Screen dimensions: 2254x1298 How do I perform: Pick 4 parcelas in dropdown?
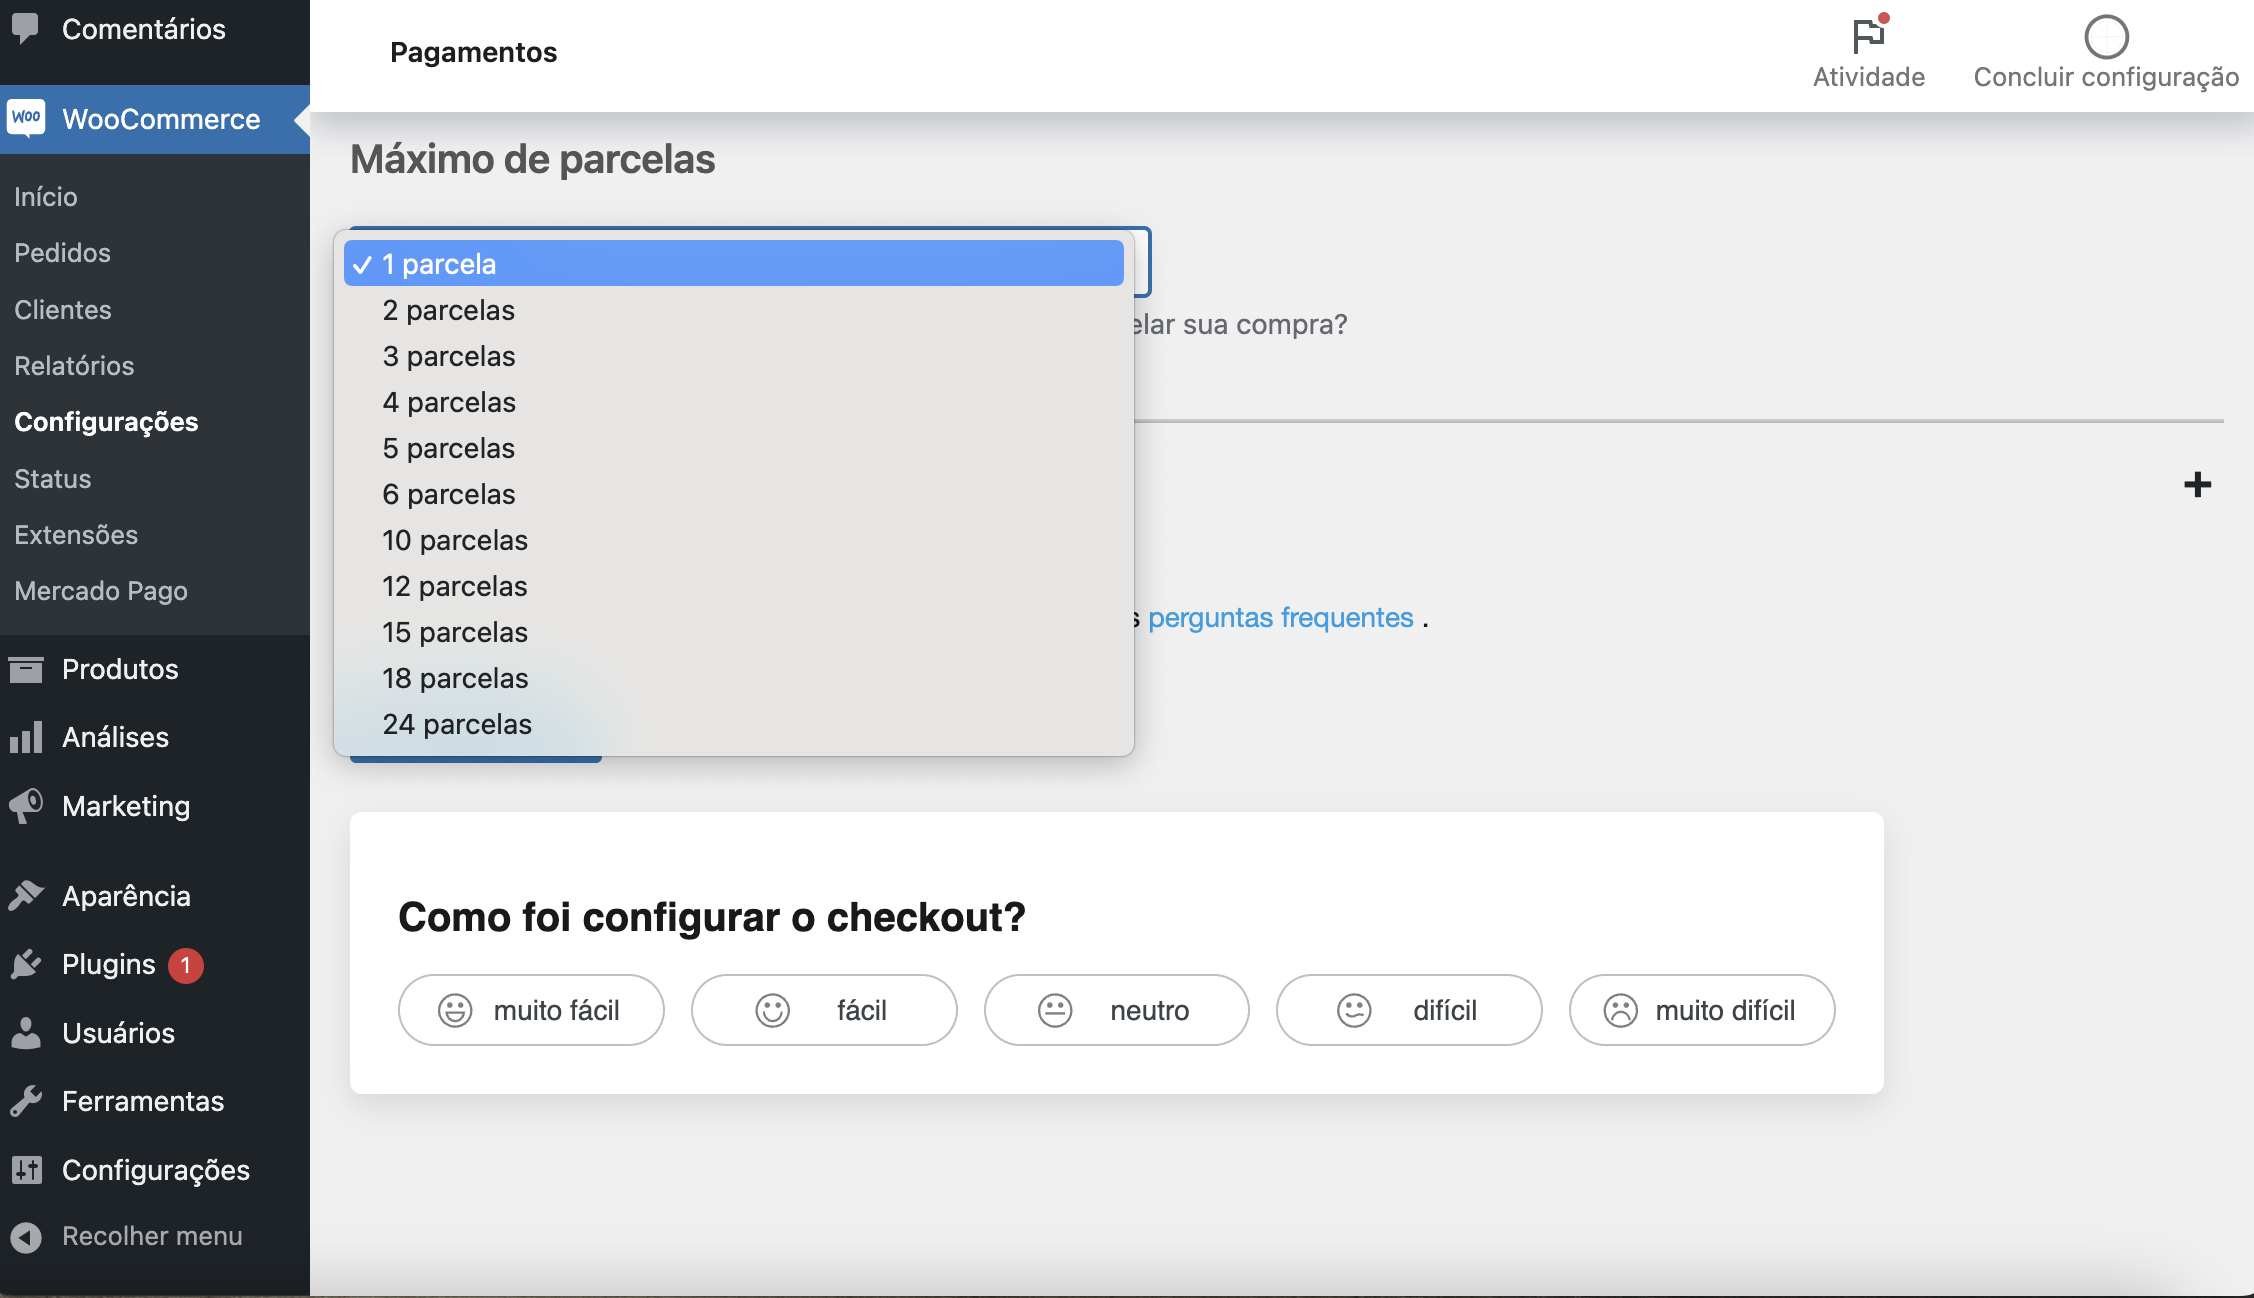point(734,402)
